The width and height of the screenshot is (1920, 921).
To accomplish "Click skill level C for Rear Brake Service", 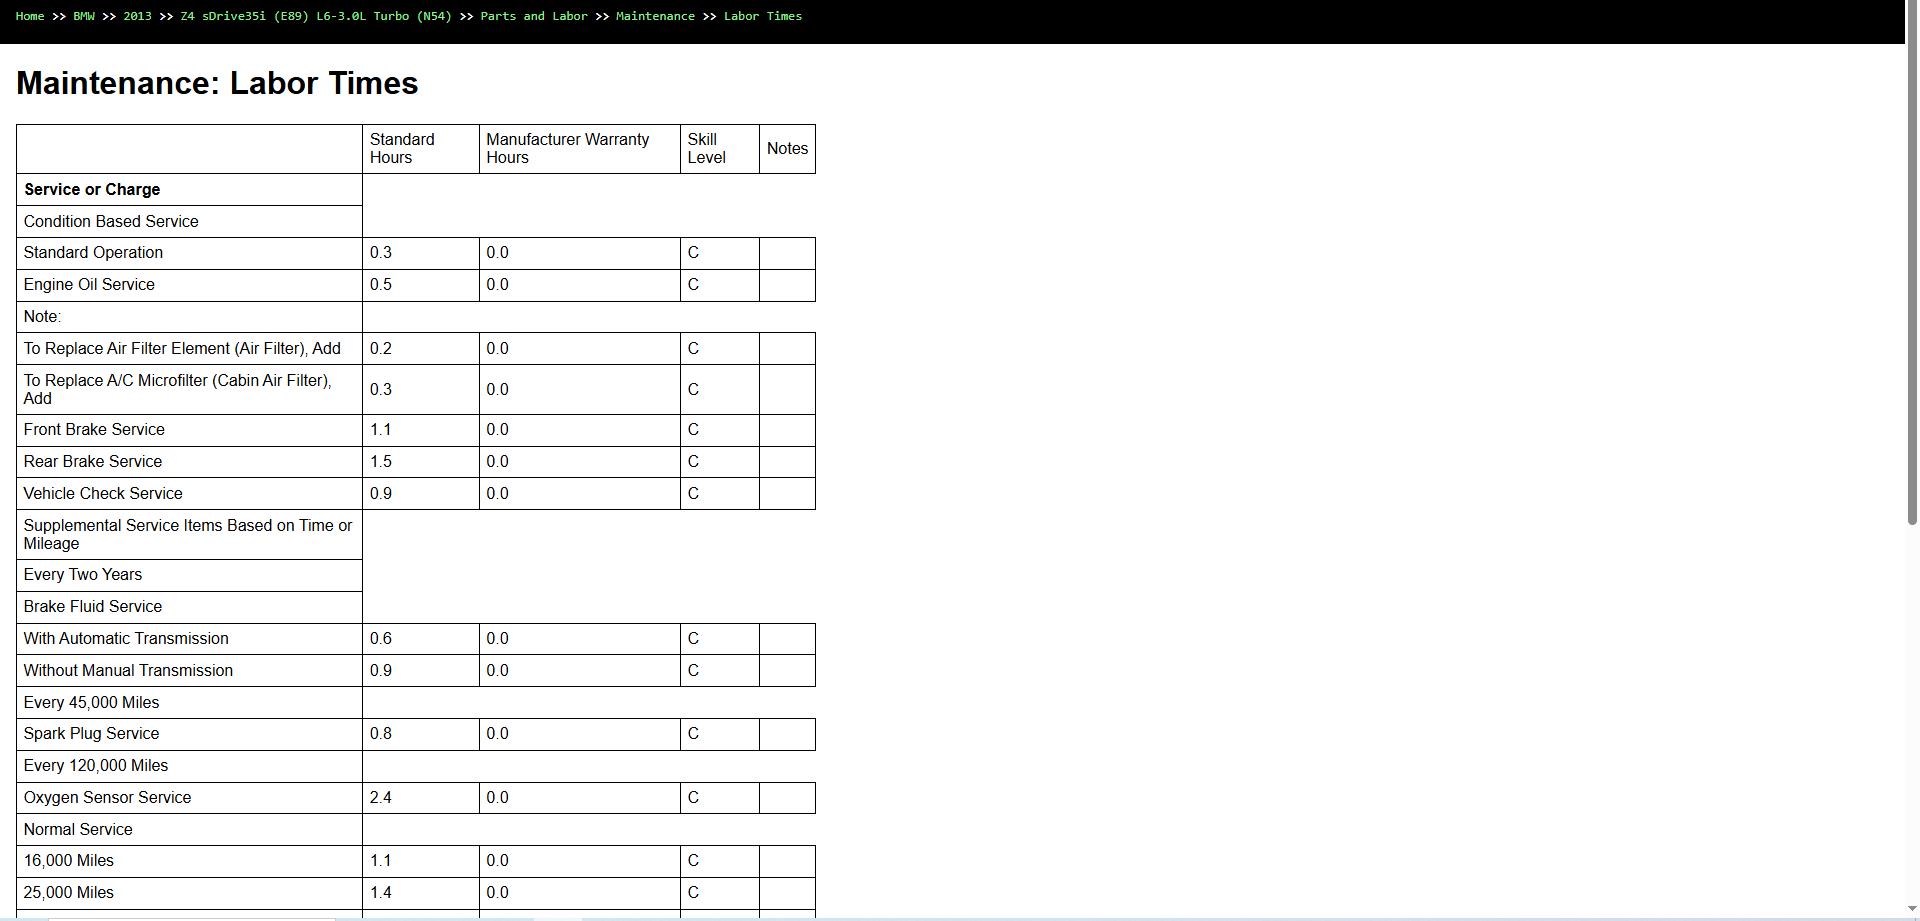I will [x=720, y=462].
